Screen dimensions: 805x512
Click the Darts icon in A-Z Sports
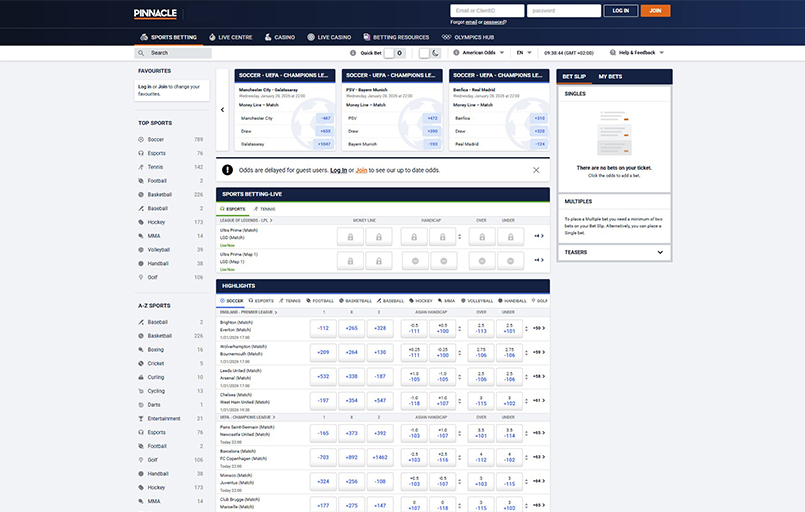click(x=141, y=405)
